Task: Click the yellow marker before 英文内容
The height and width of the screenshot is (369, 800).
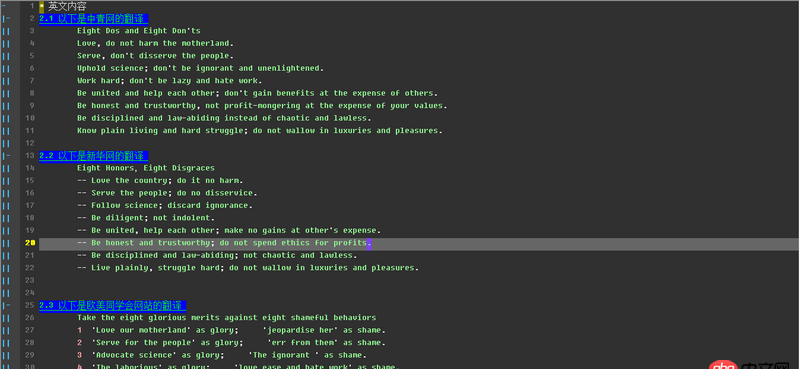Action: pyautogui.click(x=42, y=7)
